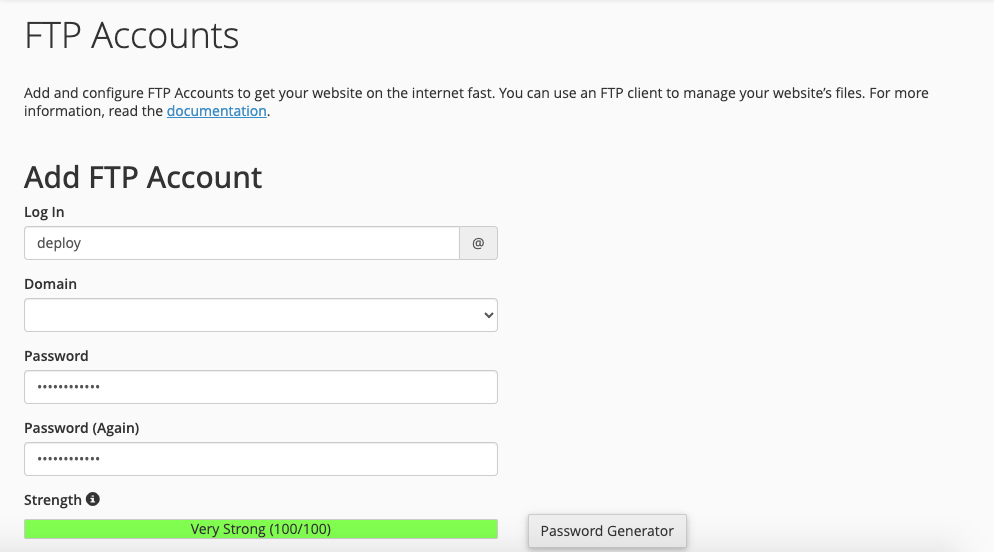The width and height of the screenshot is (994, 552).
Task: Focus the Password (Again) confirmation field
Action: coord(260,459)
